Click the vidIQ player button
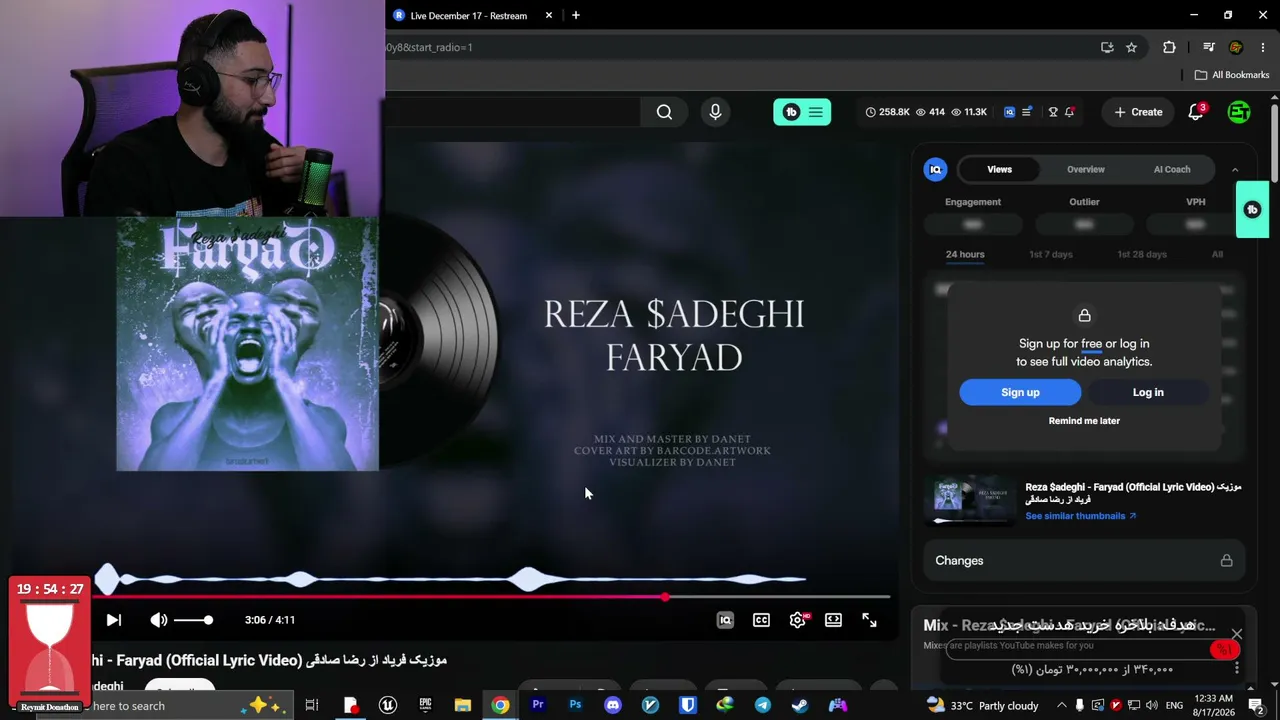This screenshot has height=720, width=1280. (x=725, y=620)
